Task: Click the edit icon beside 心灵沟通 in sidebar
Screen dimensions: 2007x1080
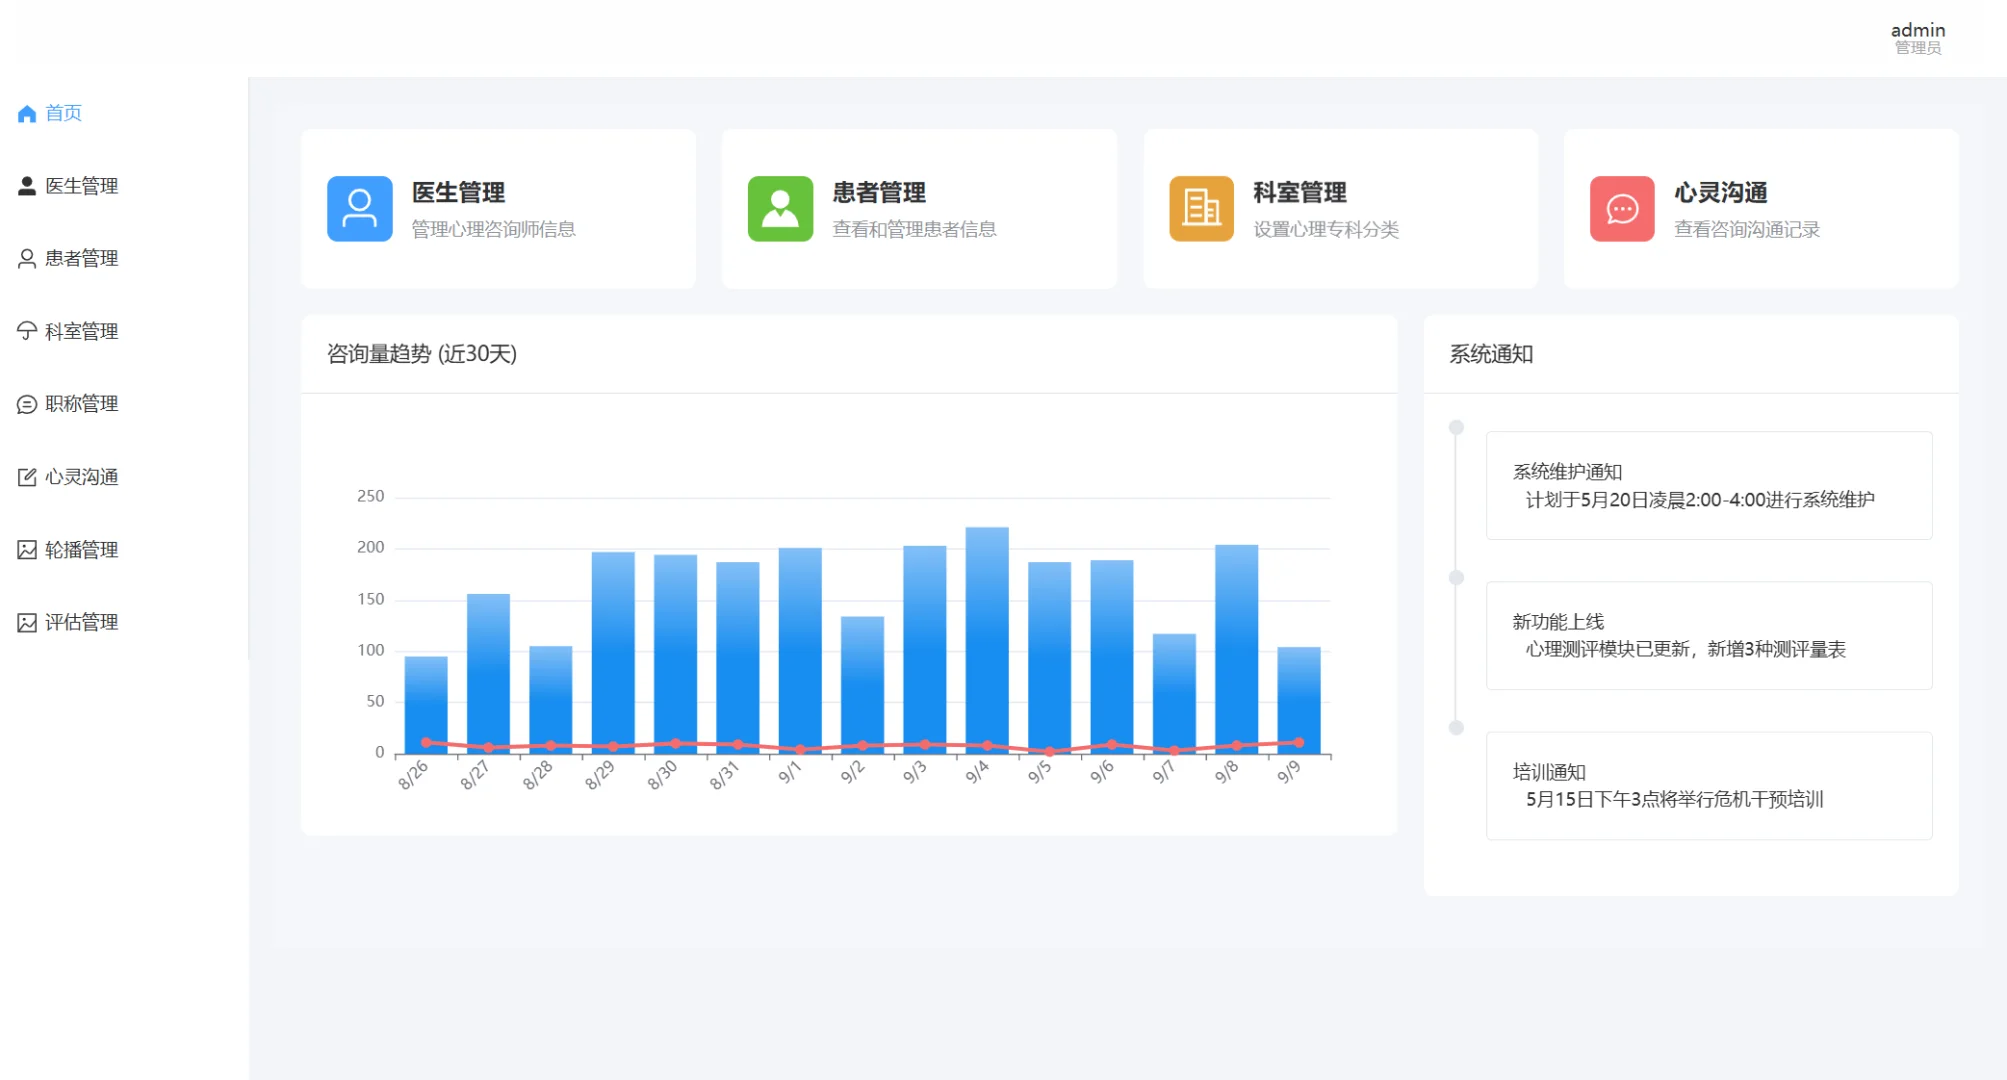Action: pyautogui.click(x=25, y=476)
